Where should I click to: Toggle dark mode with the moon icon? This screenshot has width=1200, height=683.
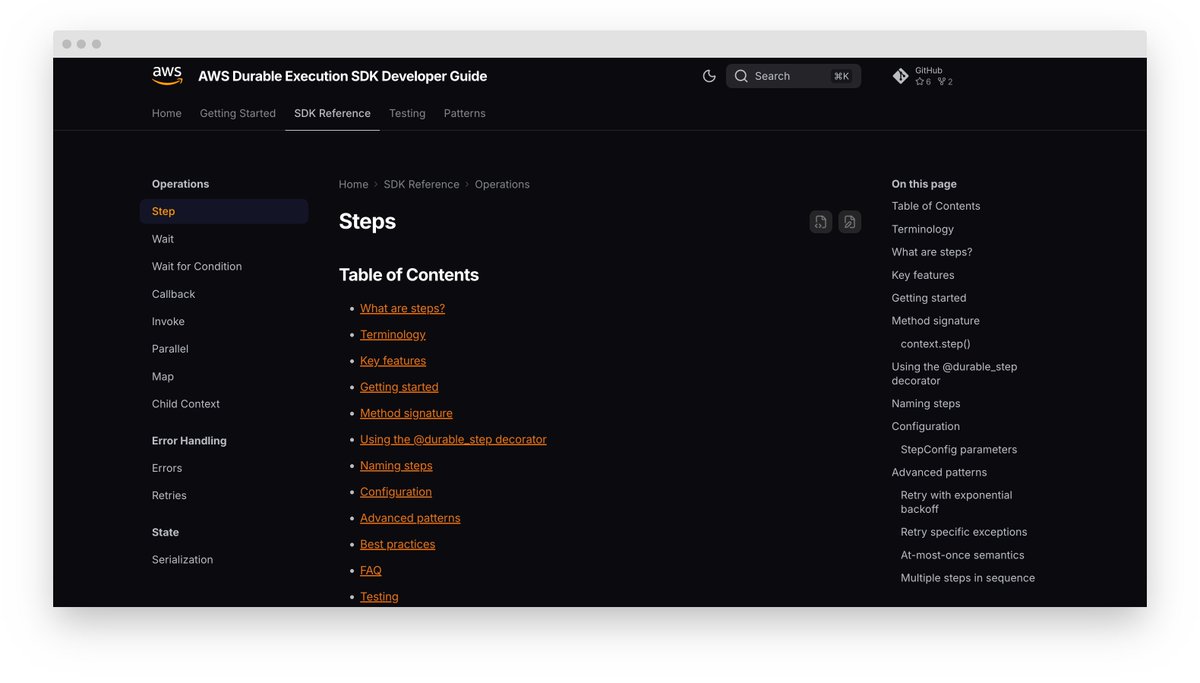click(709, 76)
